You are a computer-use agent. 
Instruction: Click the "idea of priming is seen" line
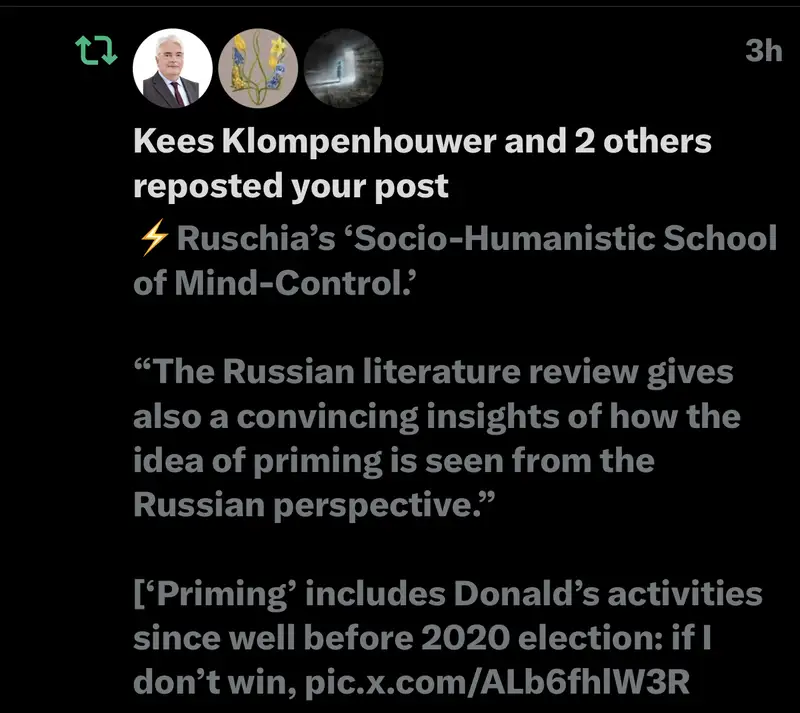[393, 461]
